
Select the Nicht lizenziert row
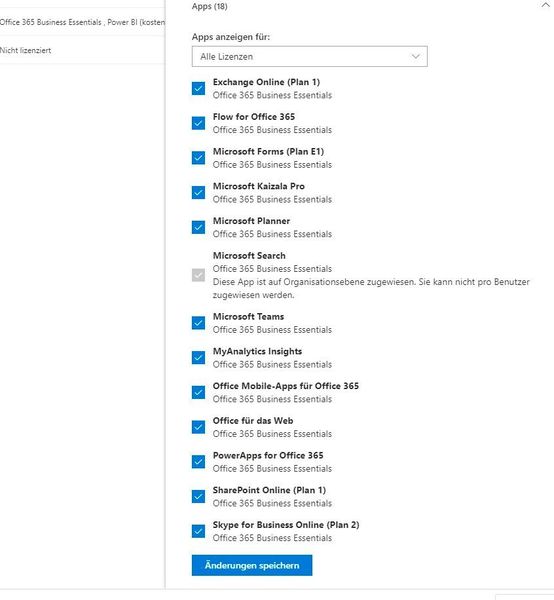(82, 50)
